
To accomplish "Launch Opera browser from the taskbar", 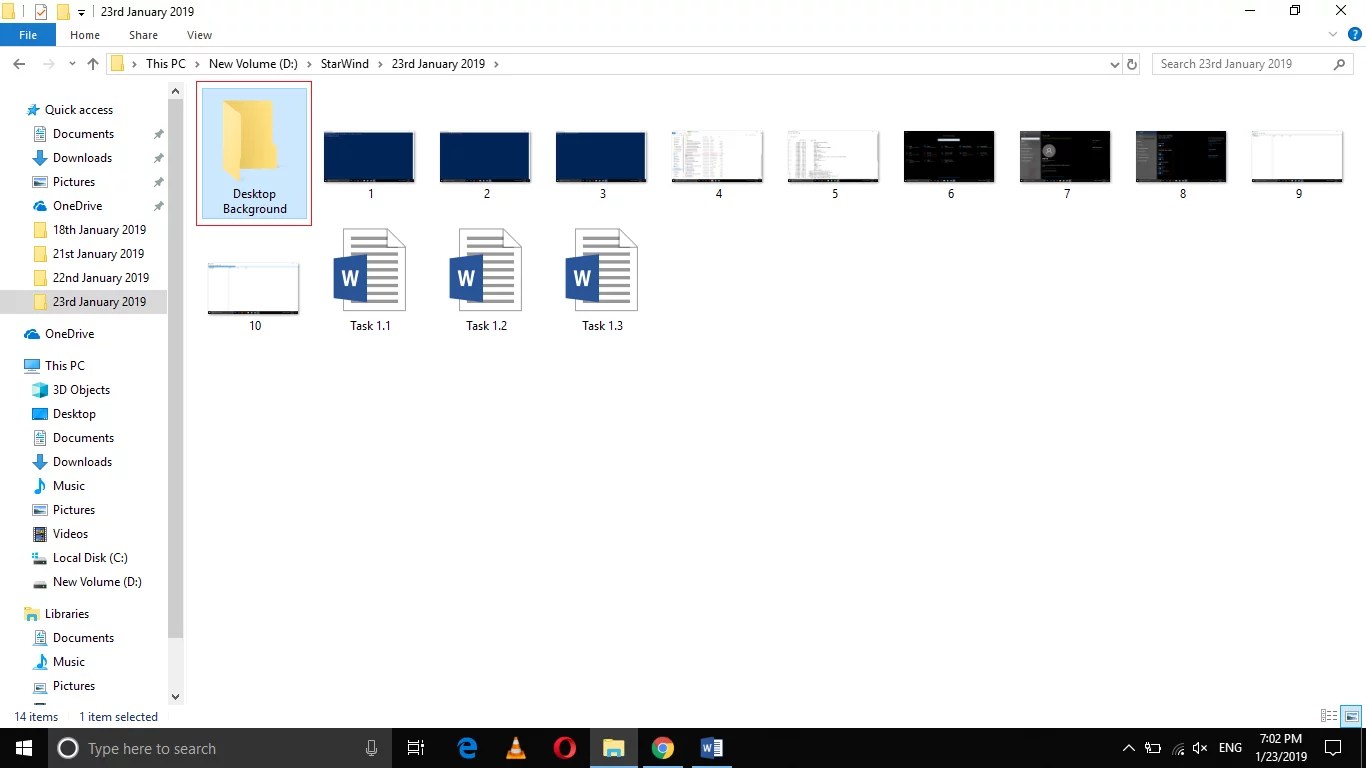I will 564,748.
